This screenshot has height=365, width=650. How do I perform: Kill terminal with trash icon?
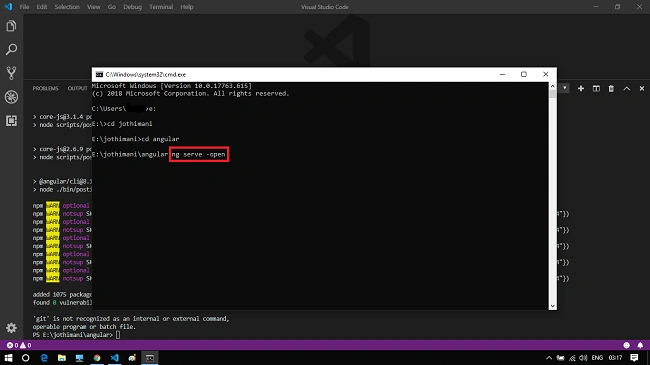(x=611, y=88)
